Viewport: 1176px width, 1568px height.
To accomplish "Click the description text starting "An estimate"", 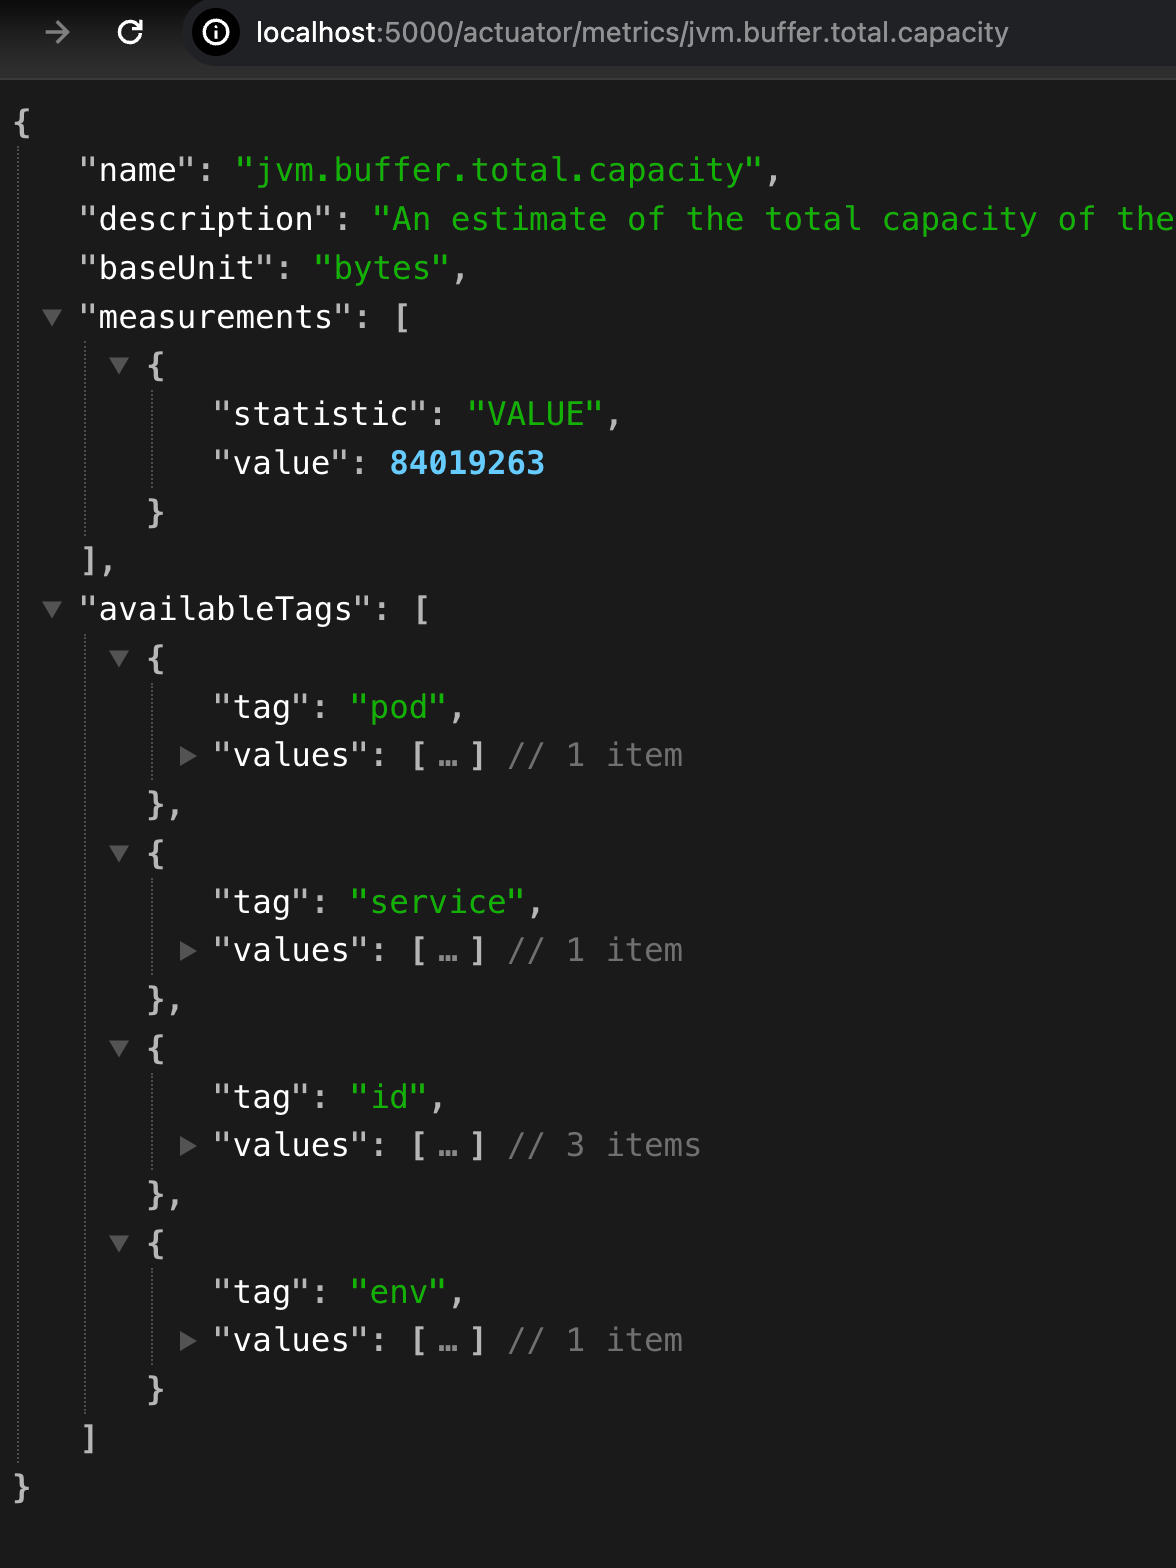I will 773,219.
